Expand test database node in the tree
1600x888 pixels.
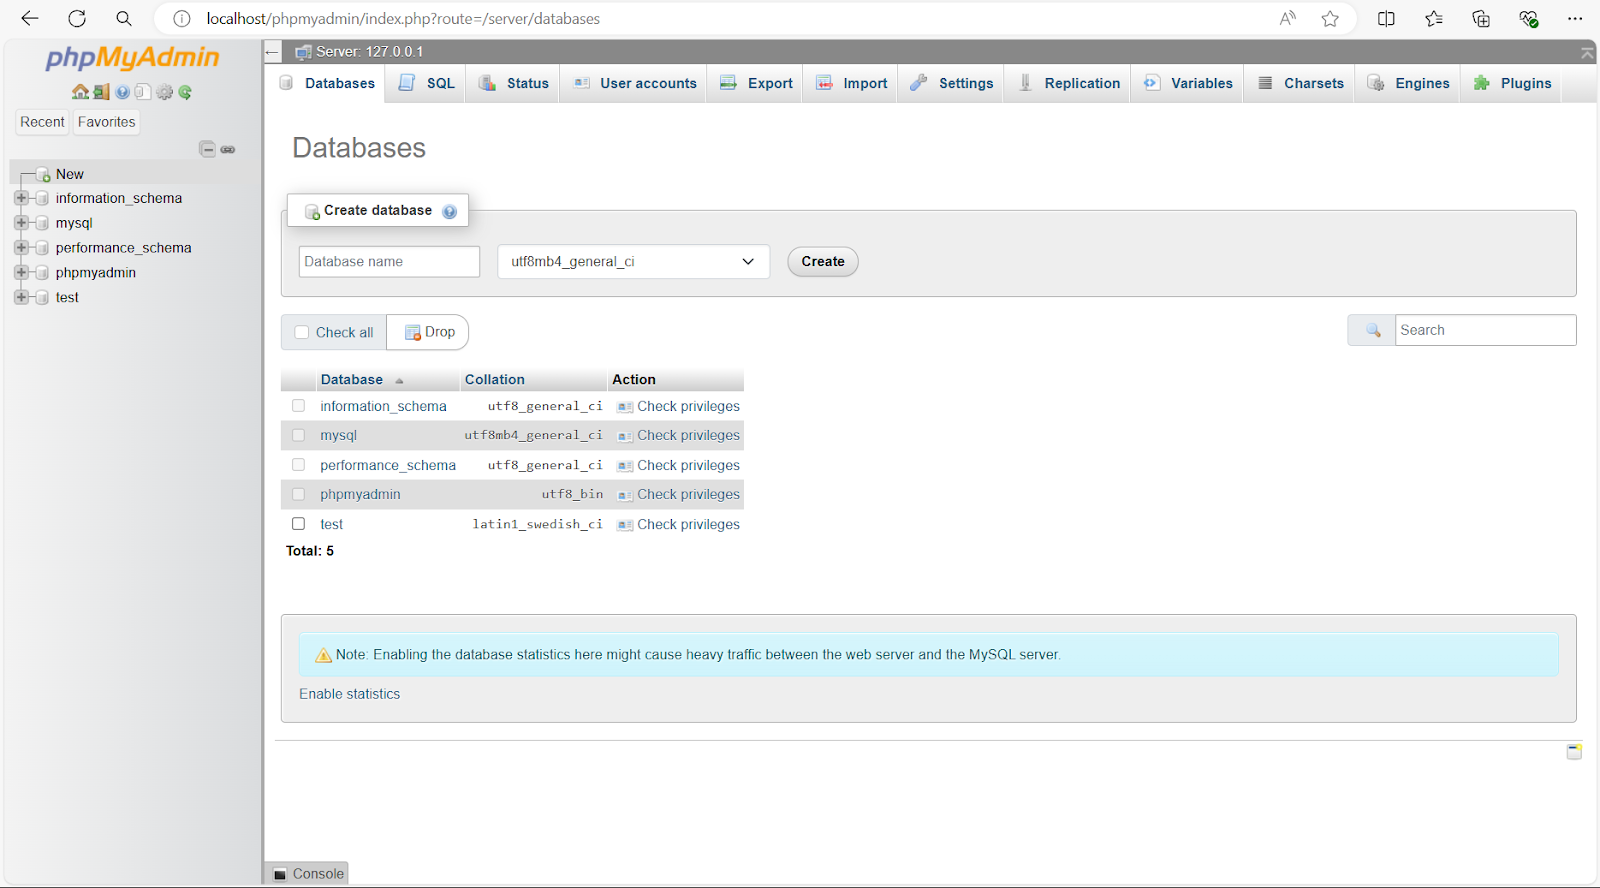(x=21, y=297)
